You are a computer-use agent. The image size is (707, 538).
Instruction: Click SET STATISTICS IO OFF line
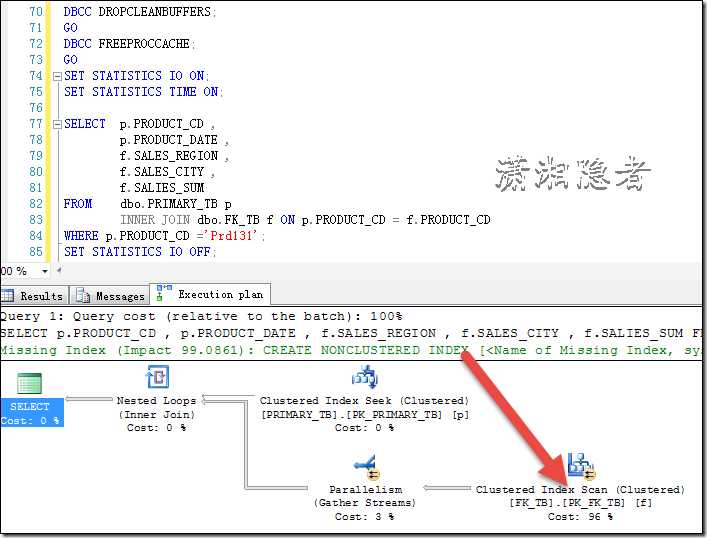(140, 252)
